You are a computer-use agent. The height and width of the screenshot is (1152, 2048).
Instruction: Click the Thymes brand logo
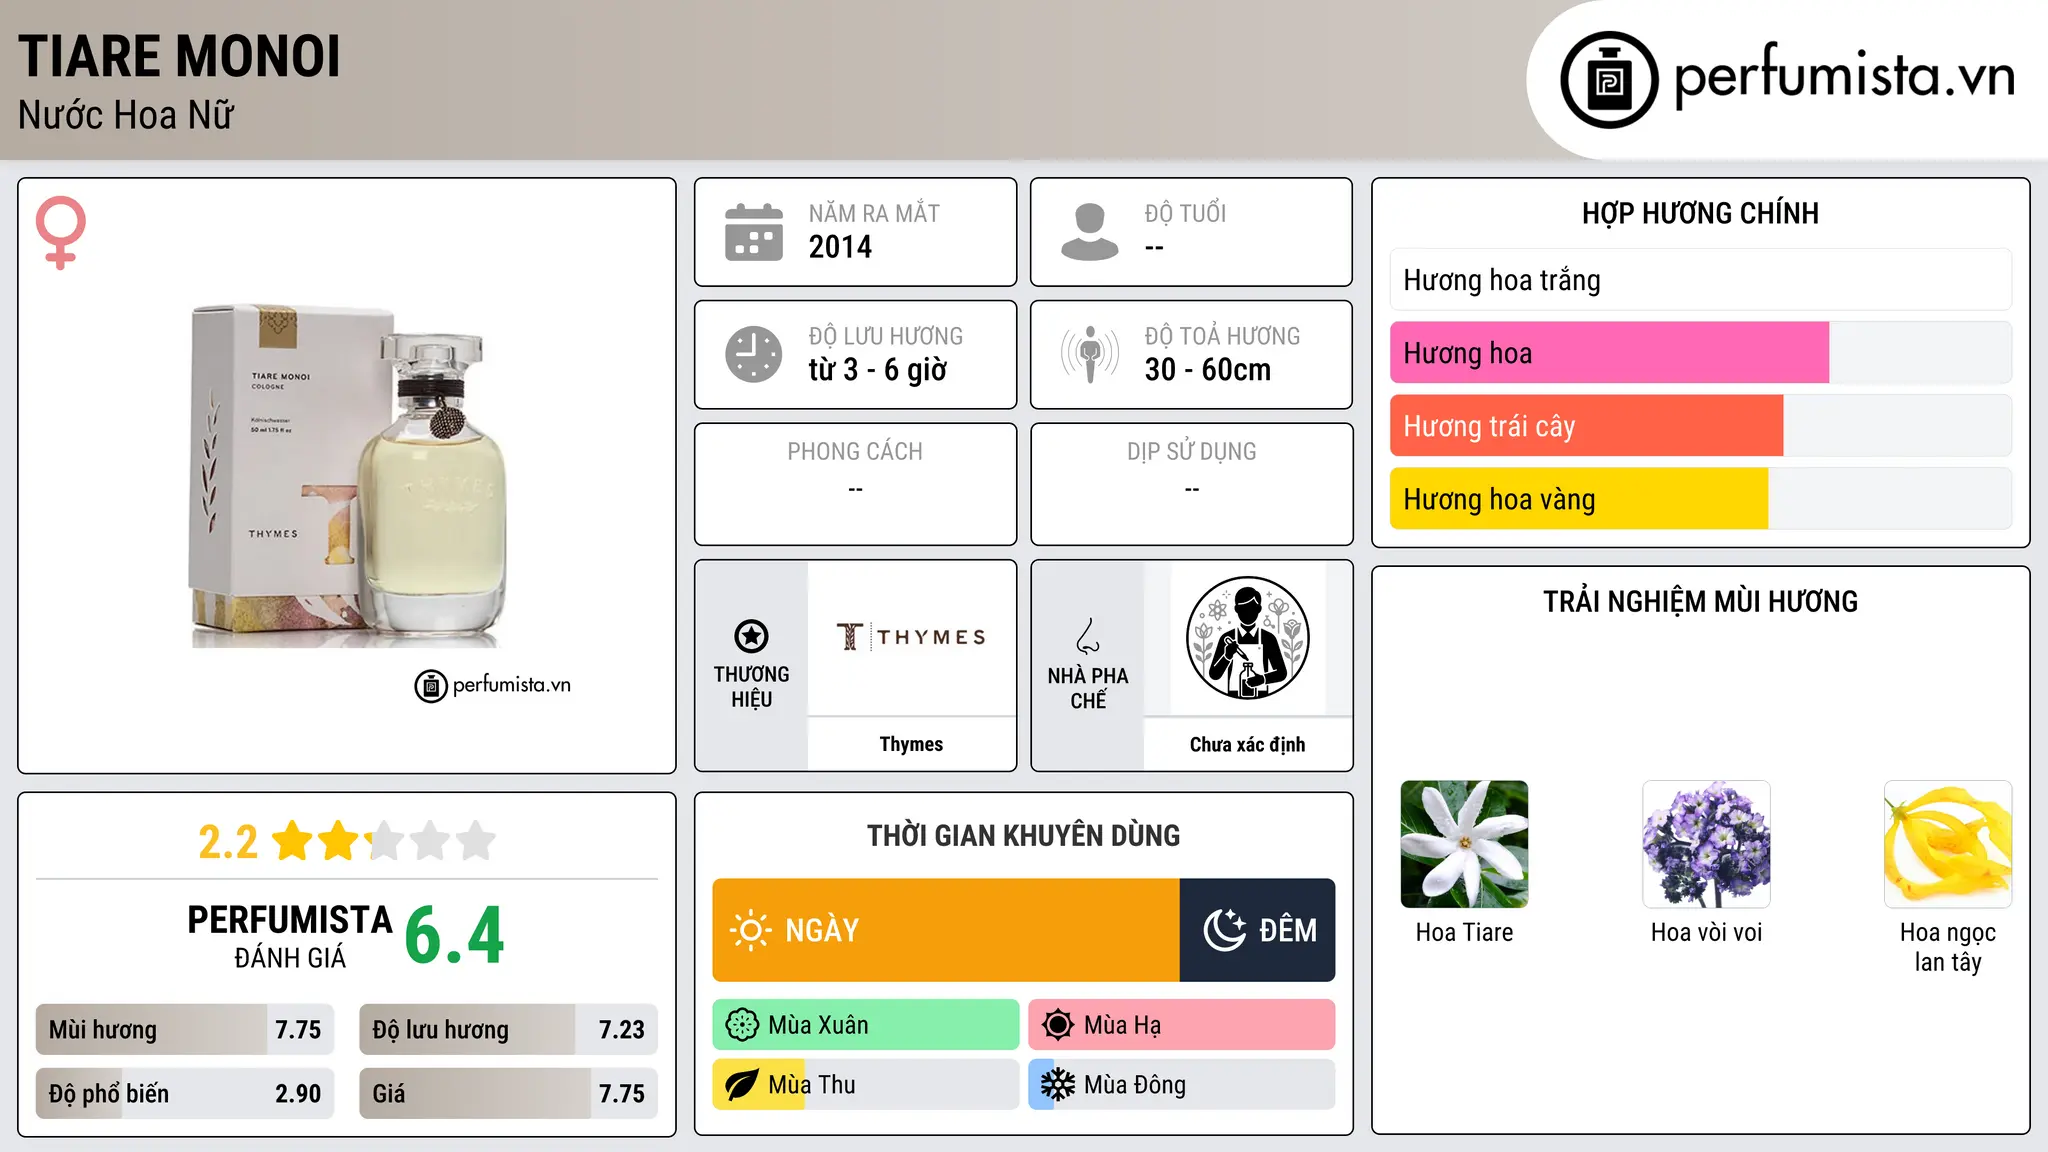(911, 637)
